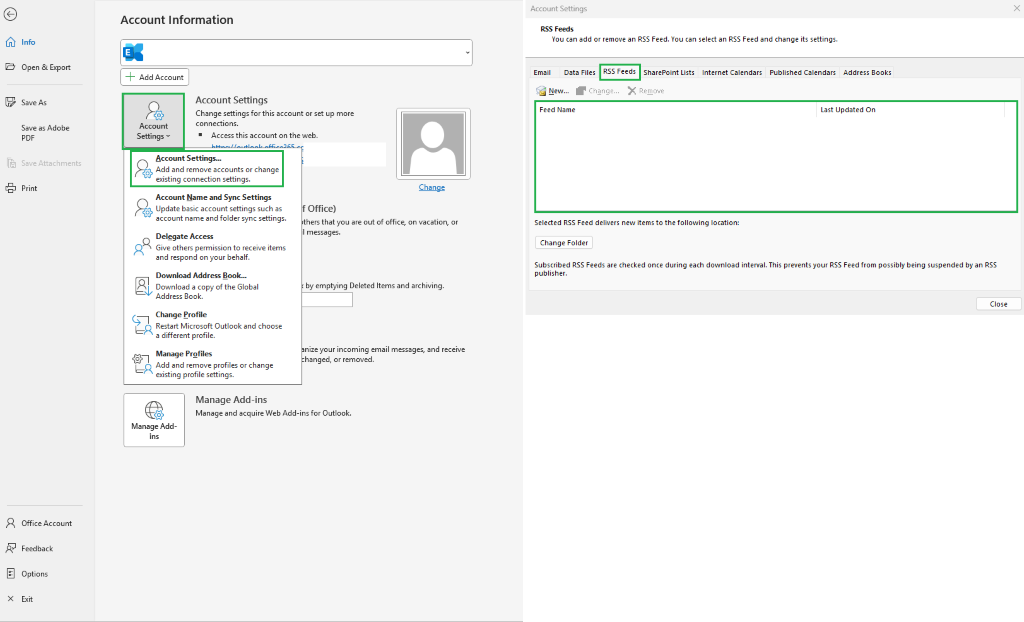Click New... to add RSS feed
Screen dimensions: 1024x622
point(552,91)
